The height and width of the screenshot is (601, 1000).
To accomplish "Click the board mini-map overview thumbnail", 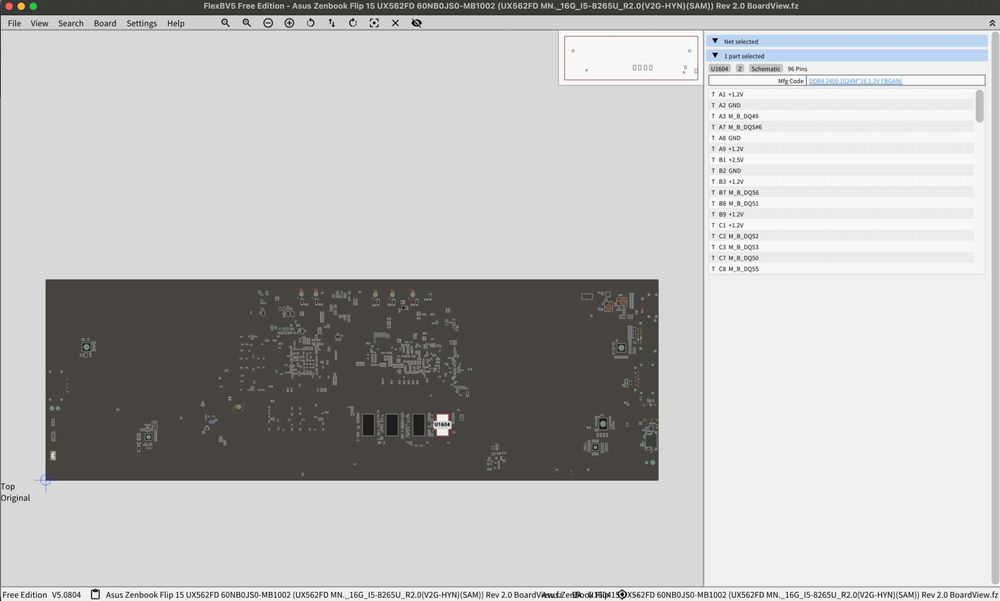I will click(631, 57).
